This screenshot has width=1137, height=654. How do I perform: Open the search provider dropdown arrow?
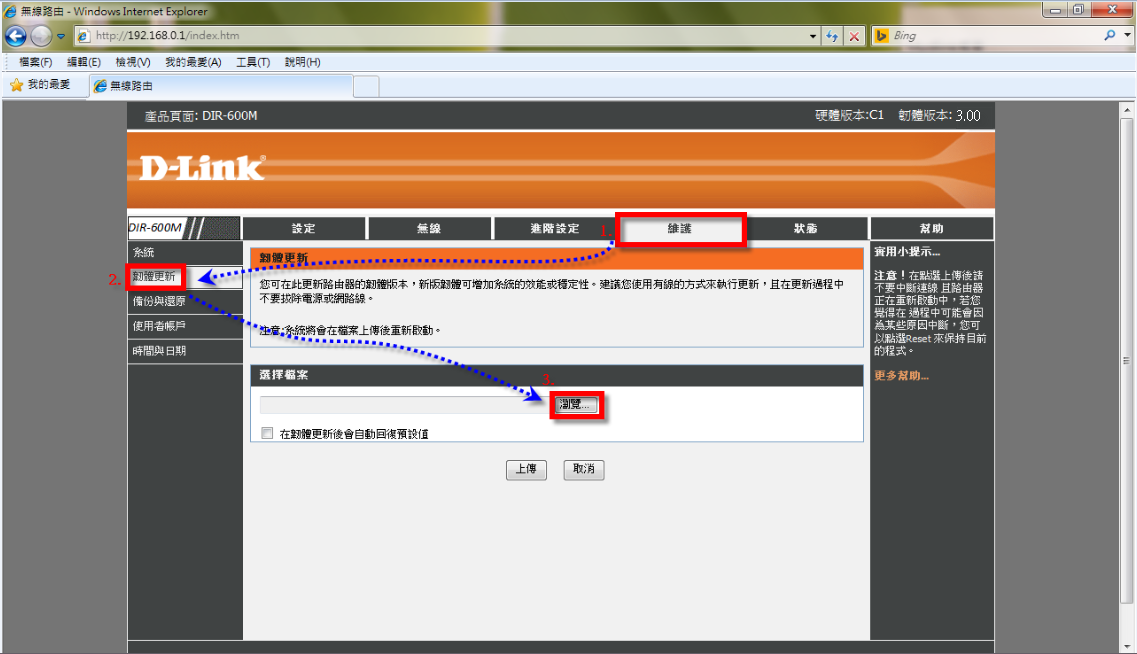tap(1127, 35)
